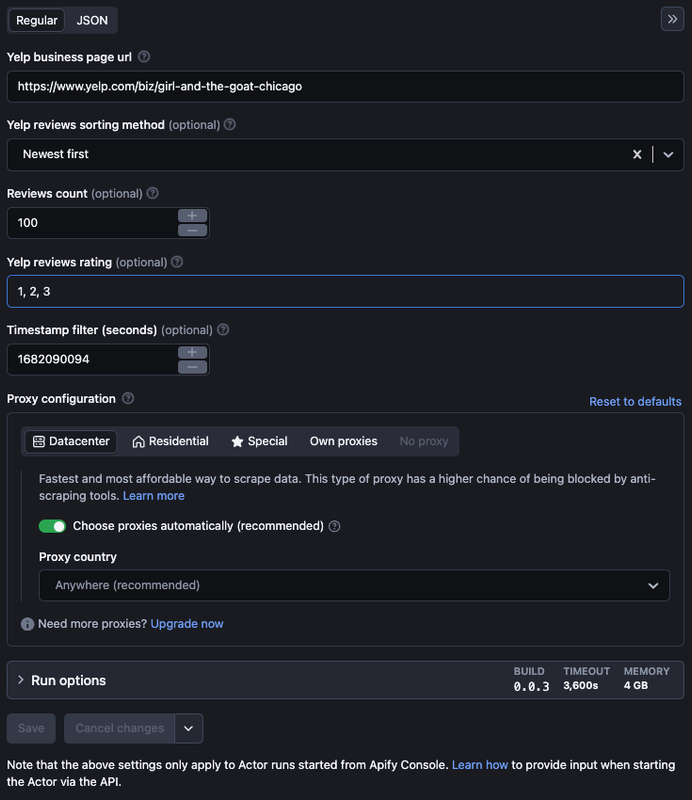Toggle Choose proxies automatically switch
The width and height of the screenshot is (692, 800).
52,526
